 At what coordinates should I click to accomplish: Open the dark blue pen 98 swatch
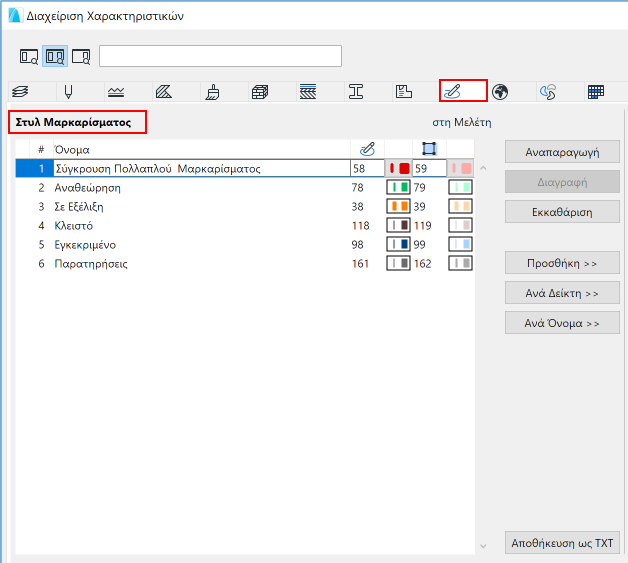[x=398, y=244]
